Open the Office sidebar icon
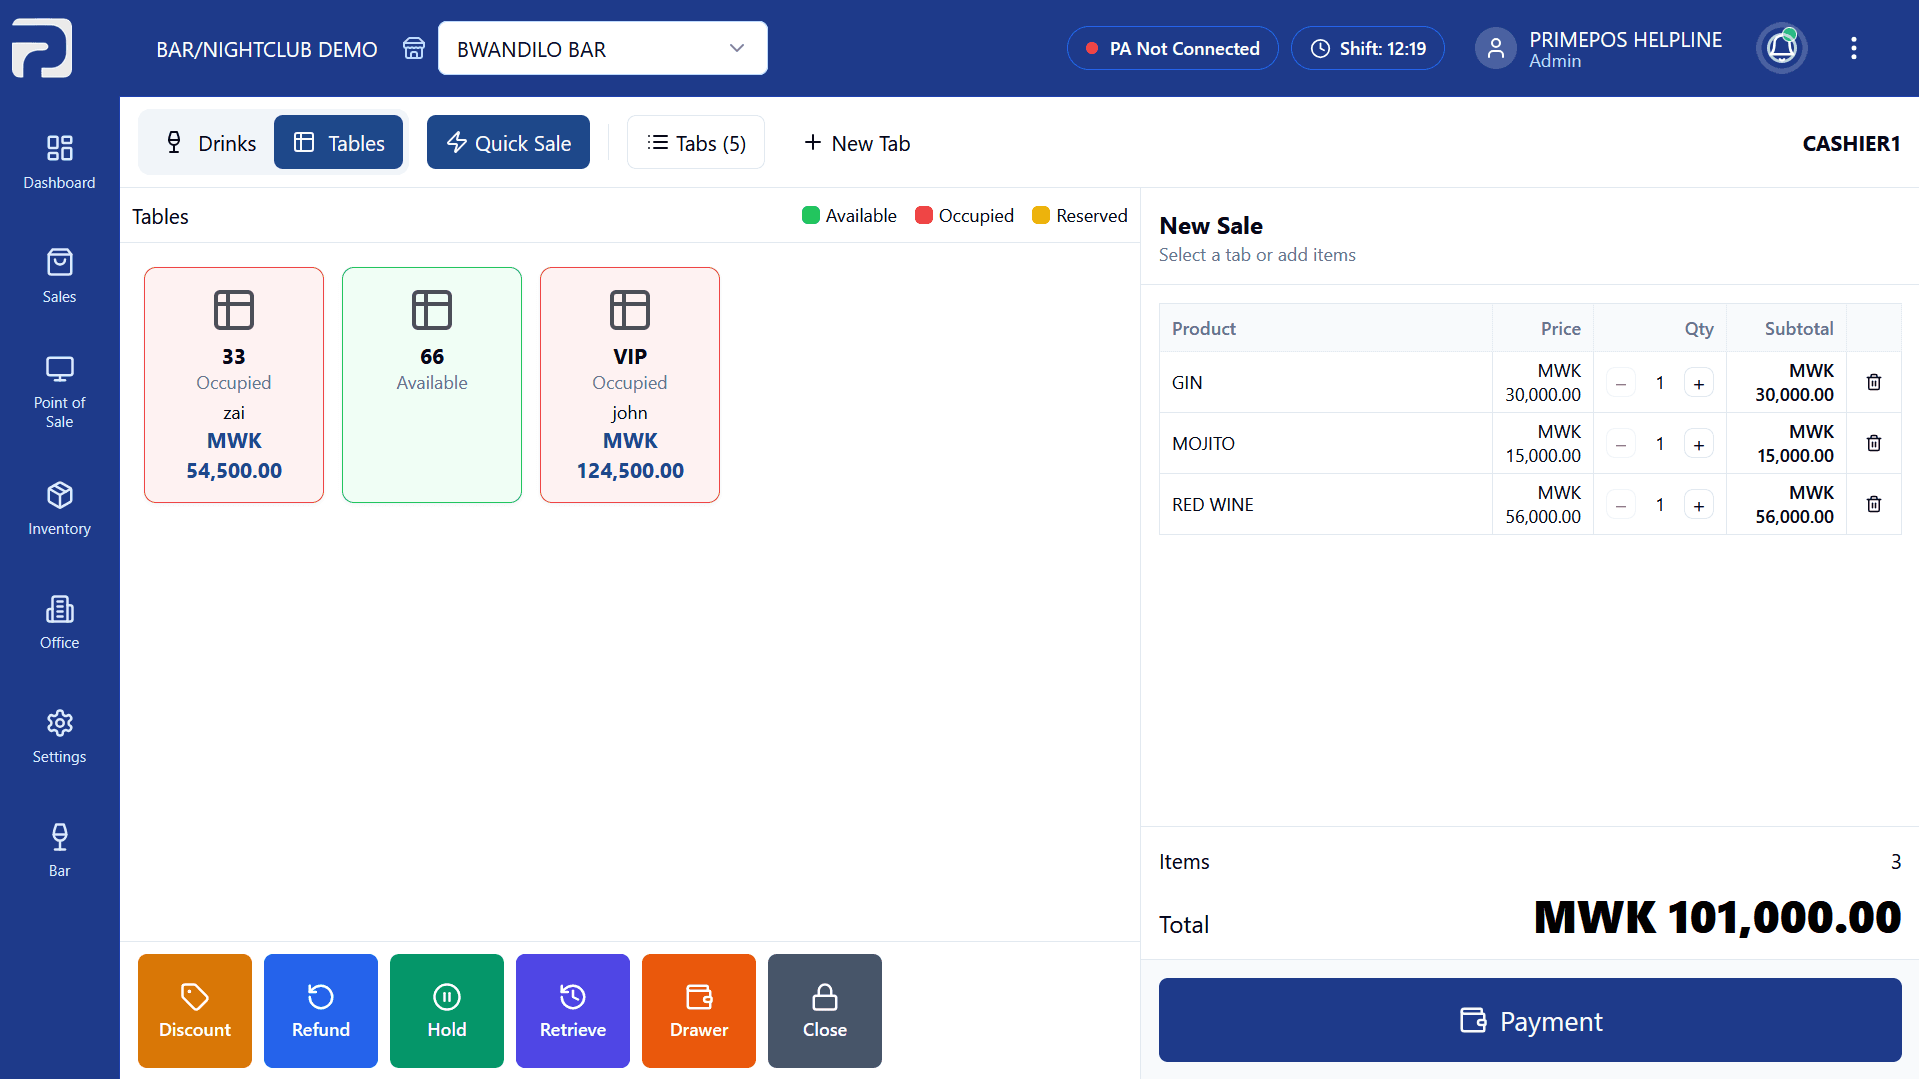Screen dimensions: 1919x1079 tap(59, 621)
